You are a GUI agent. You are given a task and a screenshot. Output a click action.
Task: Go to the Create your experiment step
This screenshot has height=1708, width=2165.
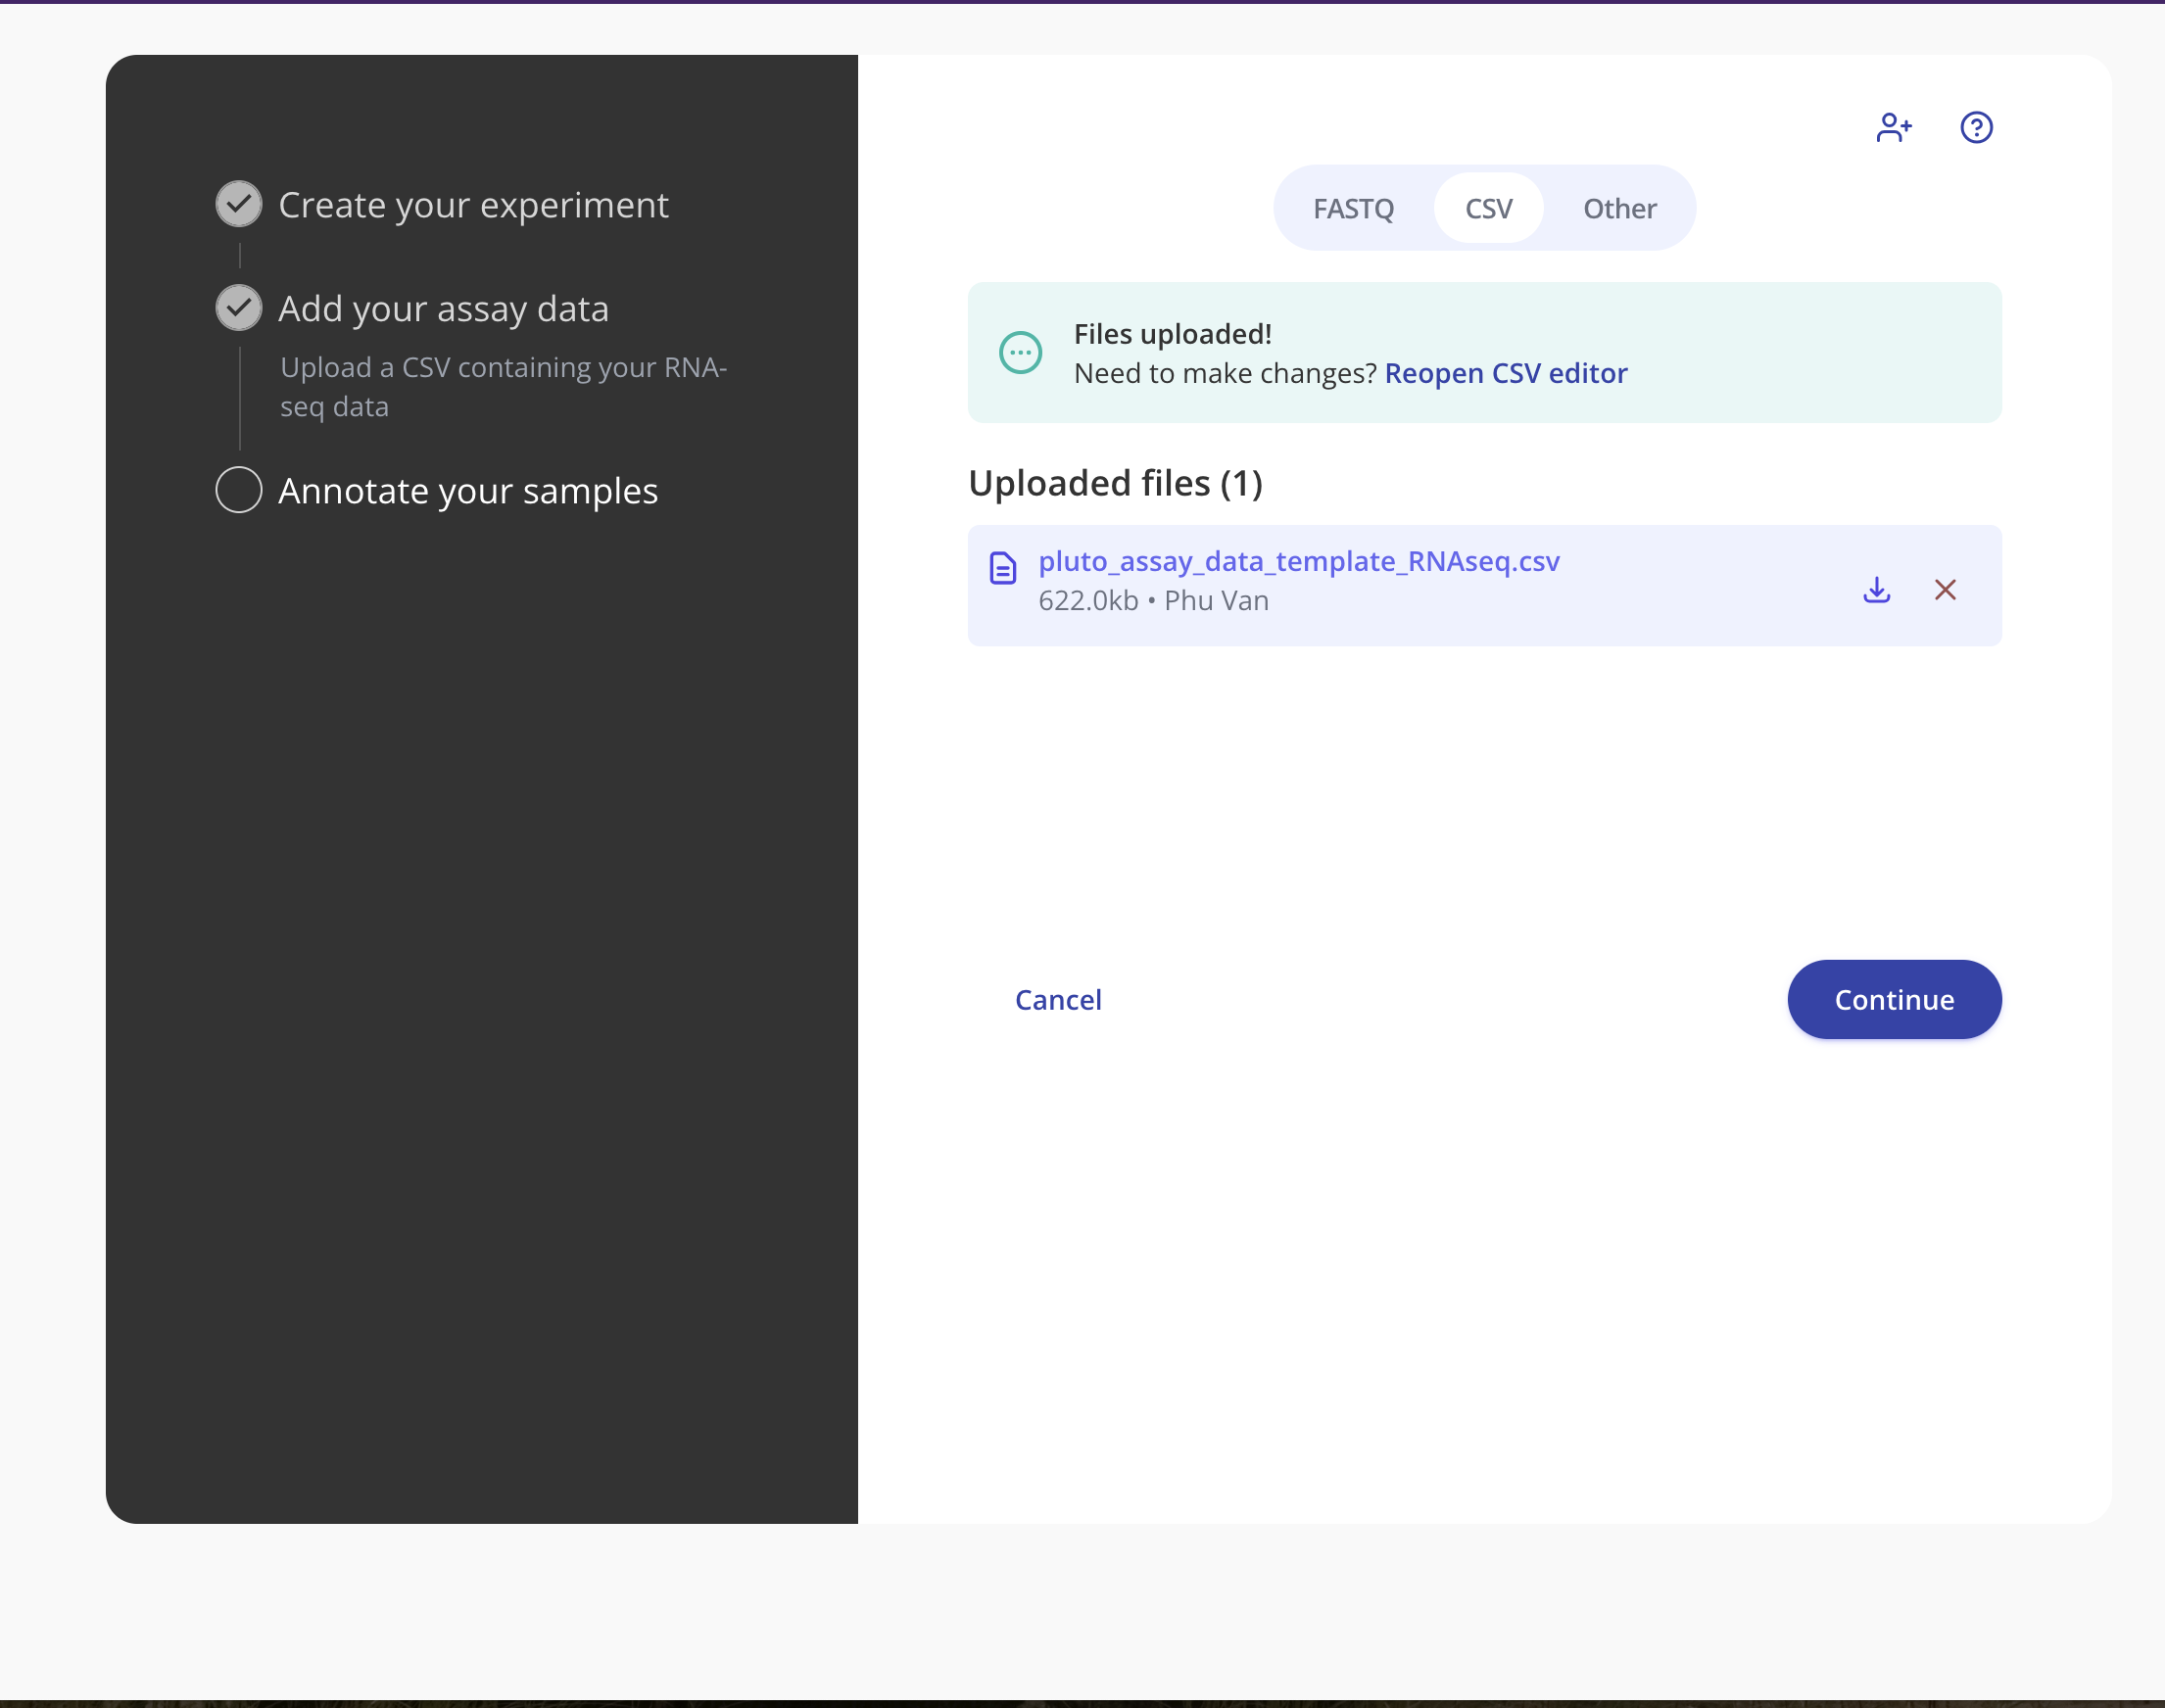[473, 205]
